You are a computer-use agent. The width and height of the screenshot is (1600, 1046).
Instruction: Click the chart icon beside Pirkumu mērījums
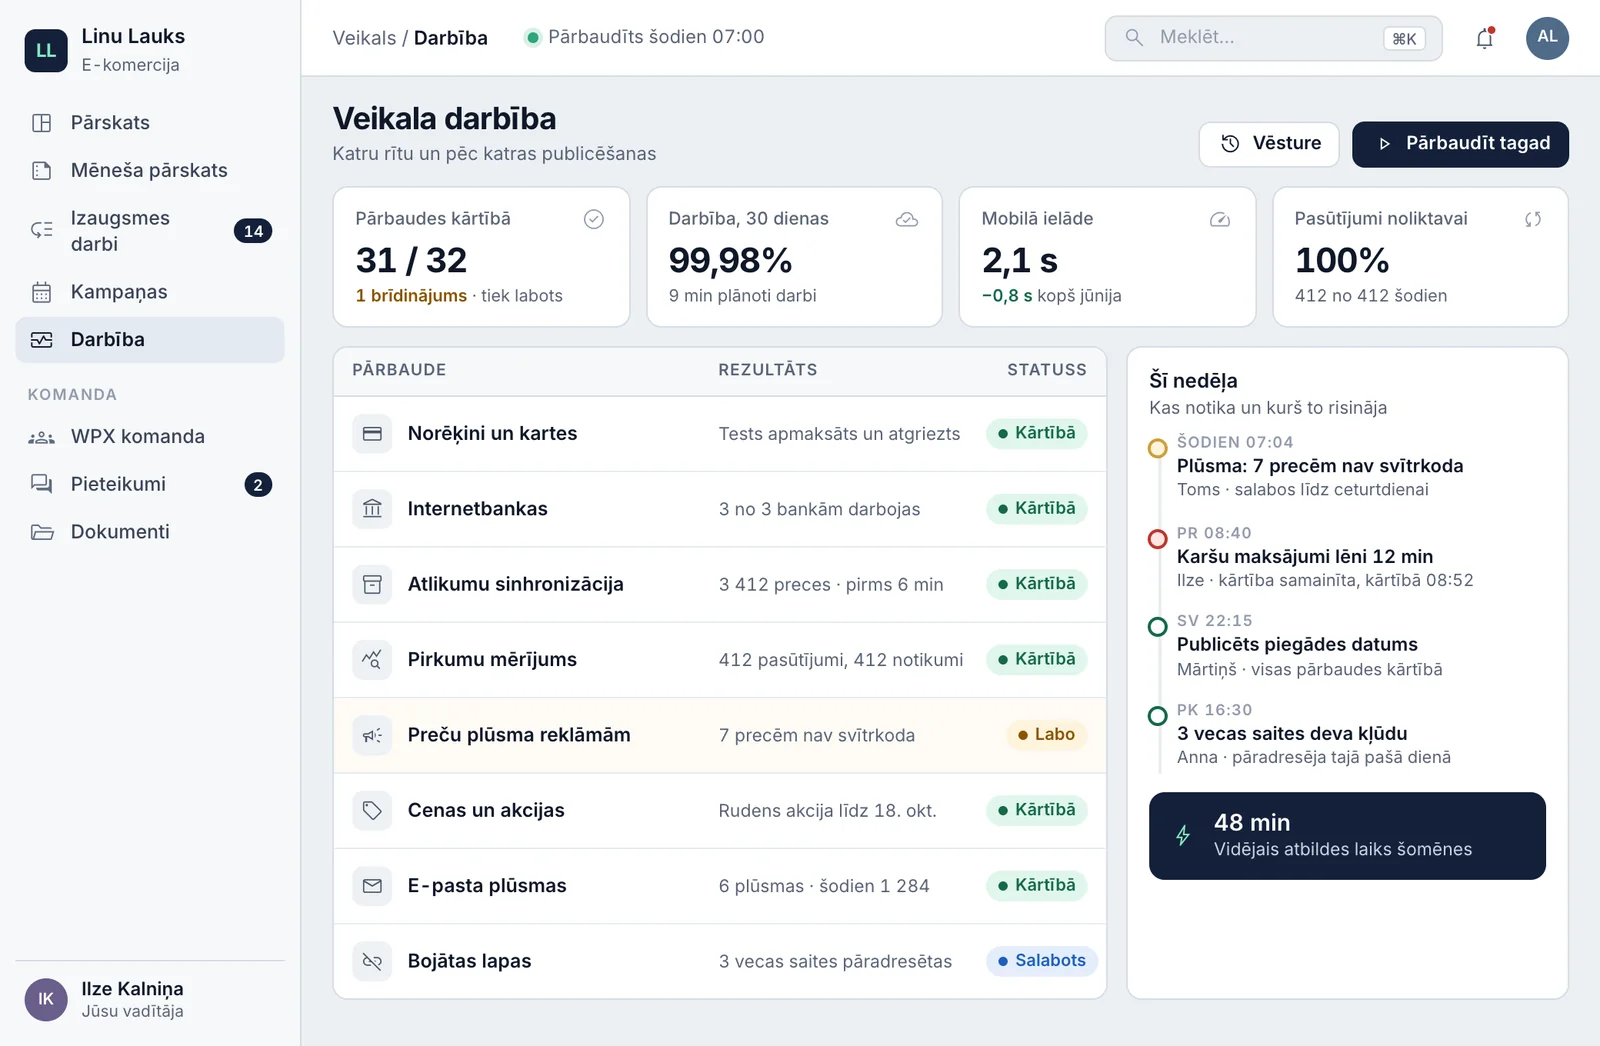(x=372, y=660)
